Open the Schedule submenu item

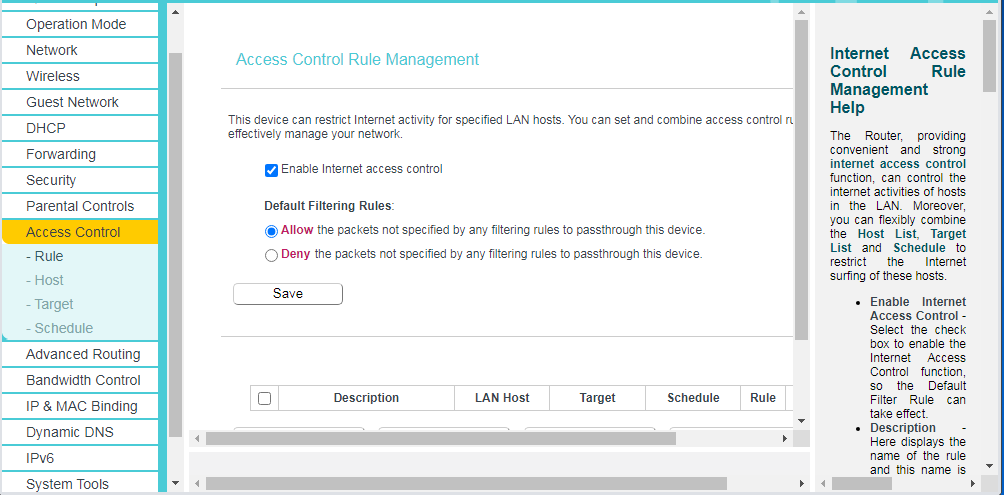point(59,328)
